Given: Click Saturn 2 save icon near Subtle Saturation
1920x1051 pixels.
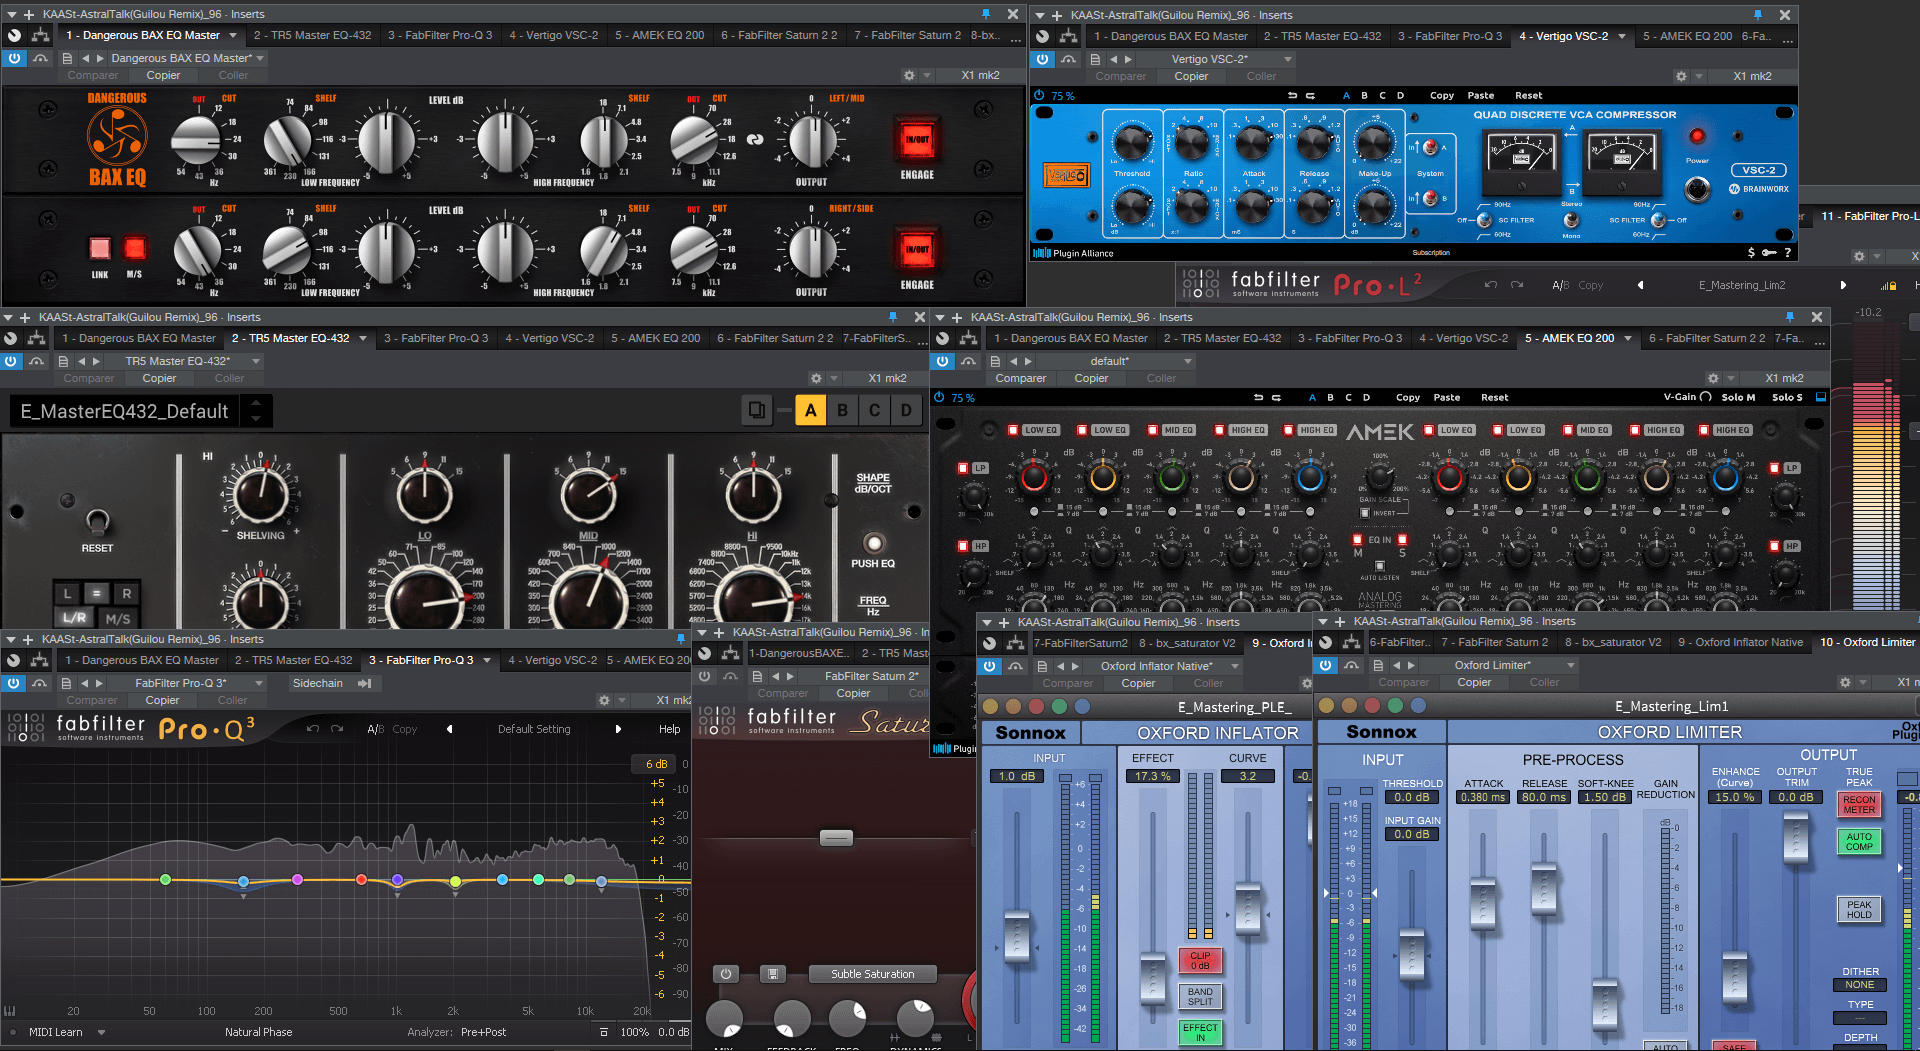Looking at the screenshot, I should pos(771,974).
